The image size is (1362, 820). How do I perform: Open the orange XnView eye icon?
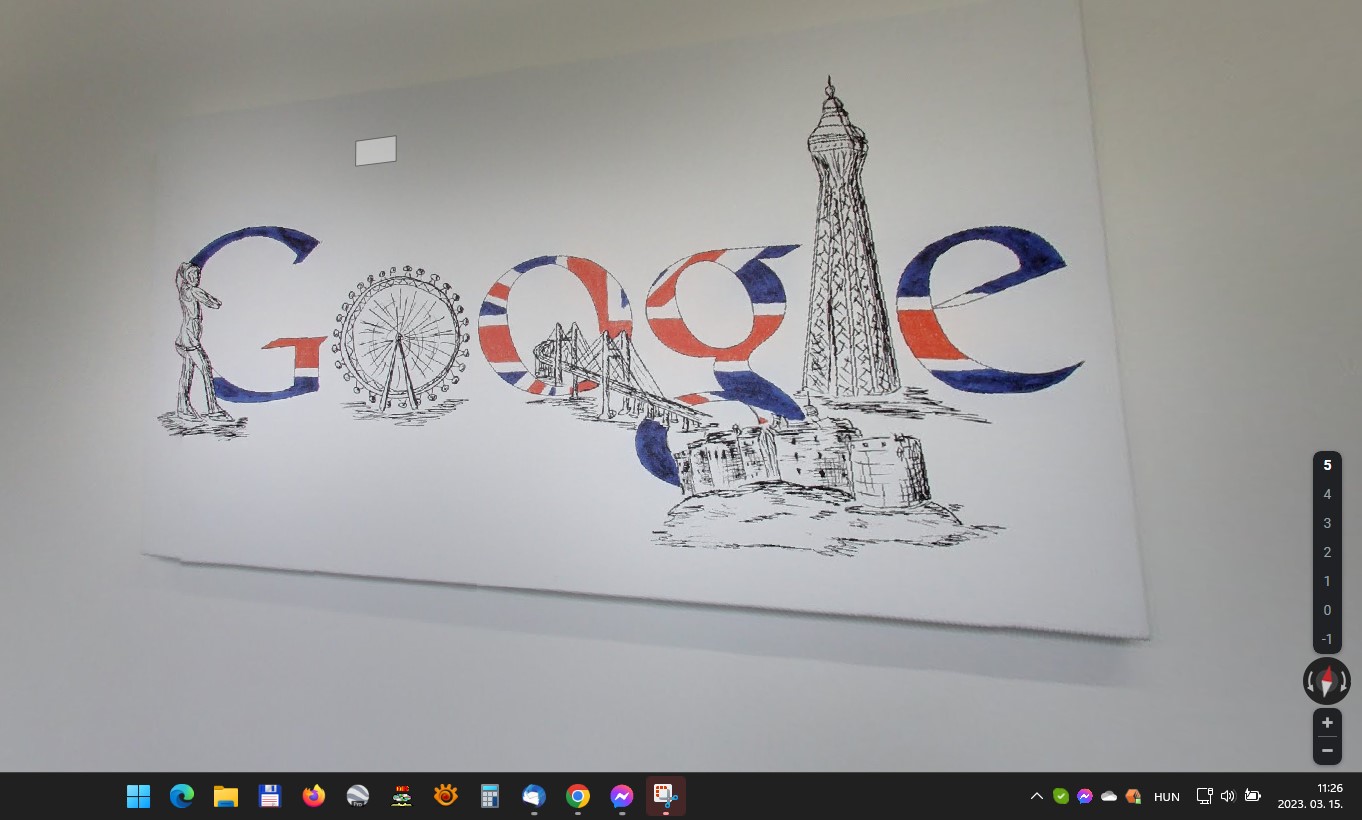point(446,796)
